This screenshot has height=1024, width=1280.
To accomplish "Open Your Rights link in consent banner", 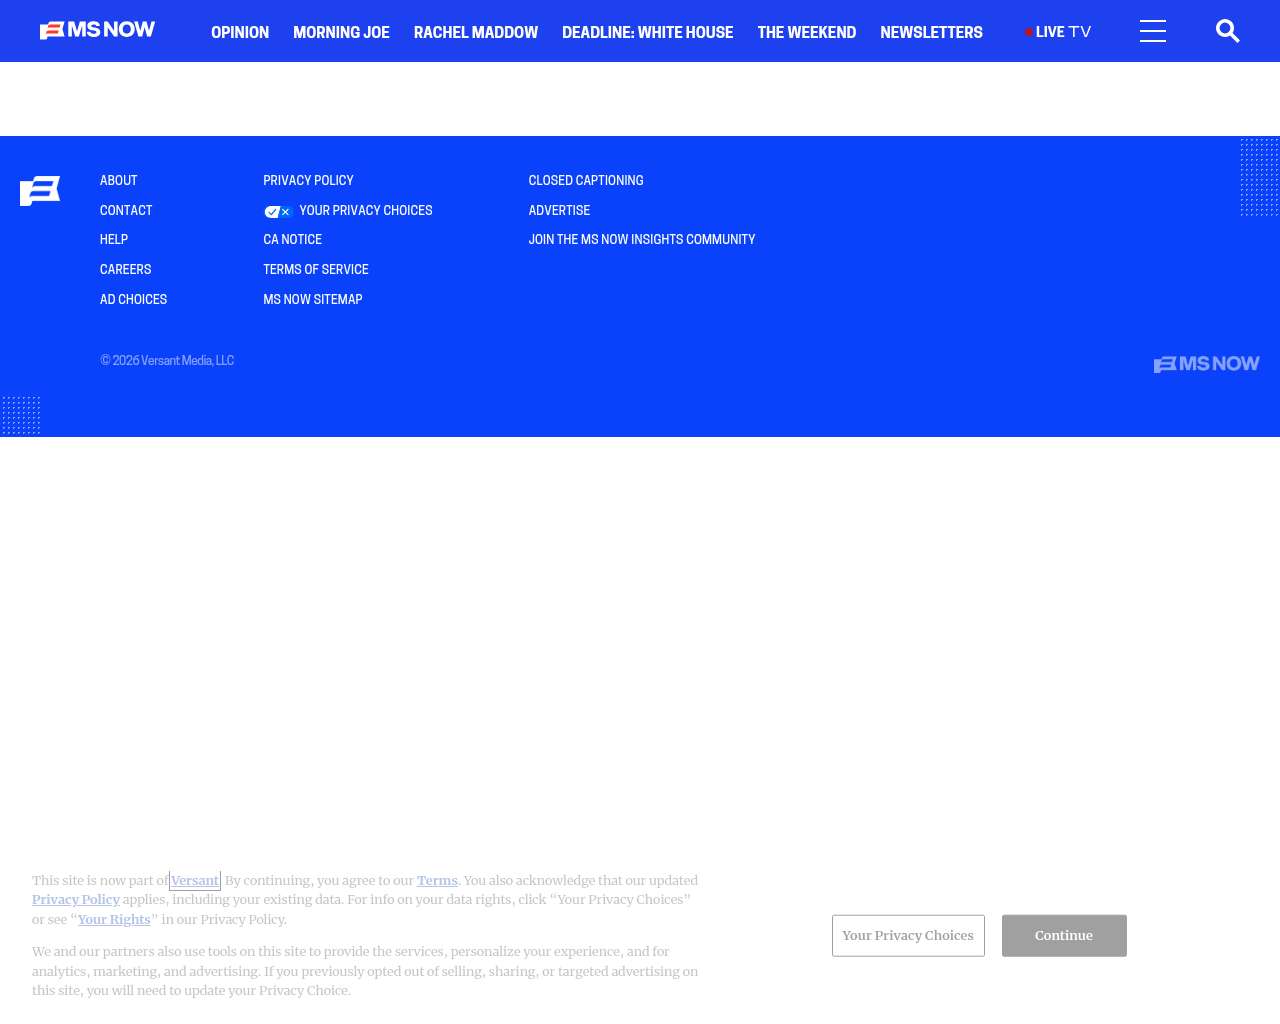I will click(114, 920).
